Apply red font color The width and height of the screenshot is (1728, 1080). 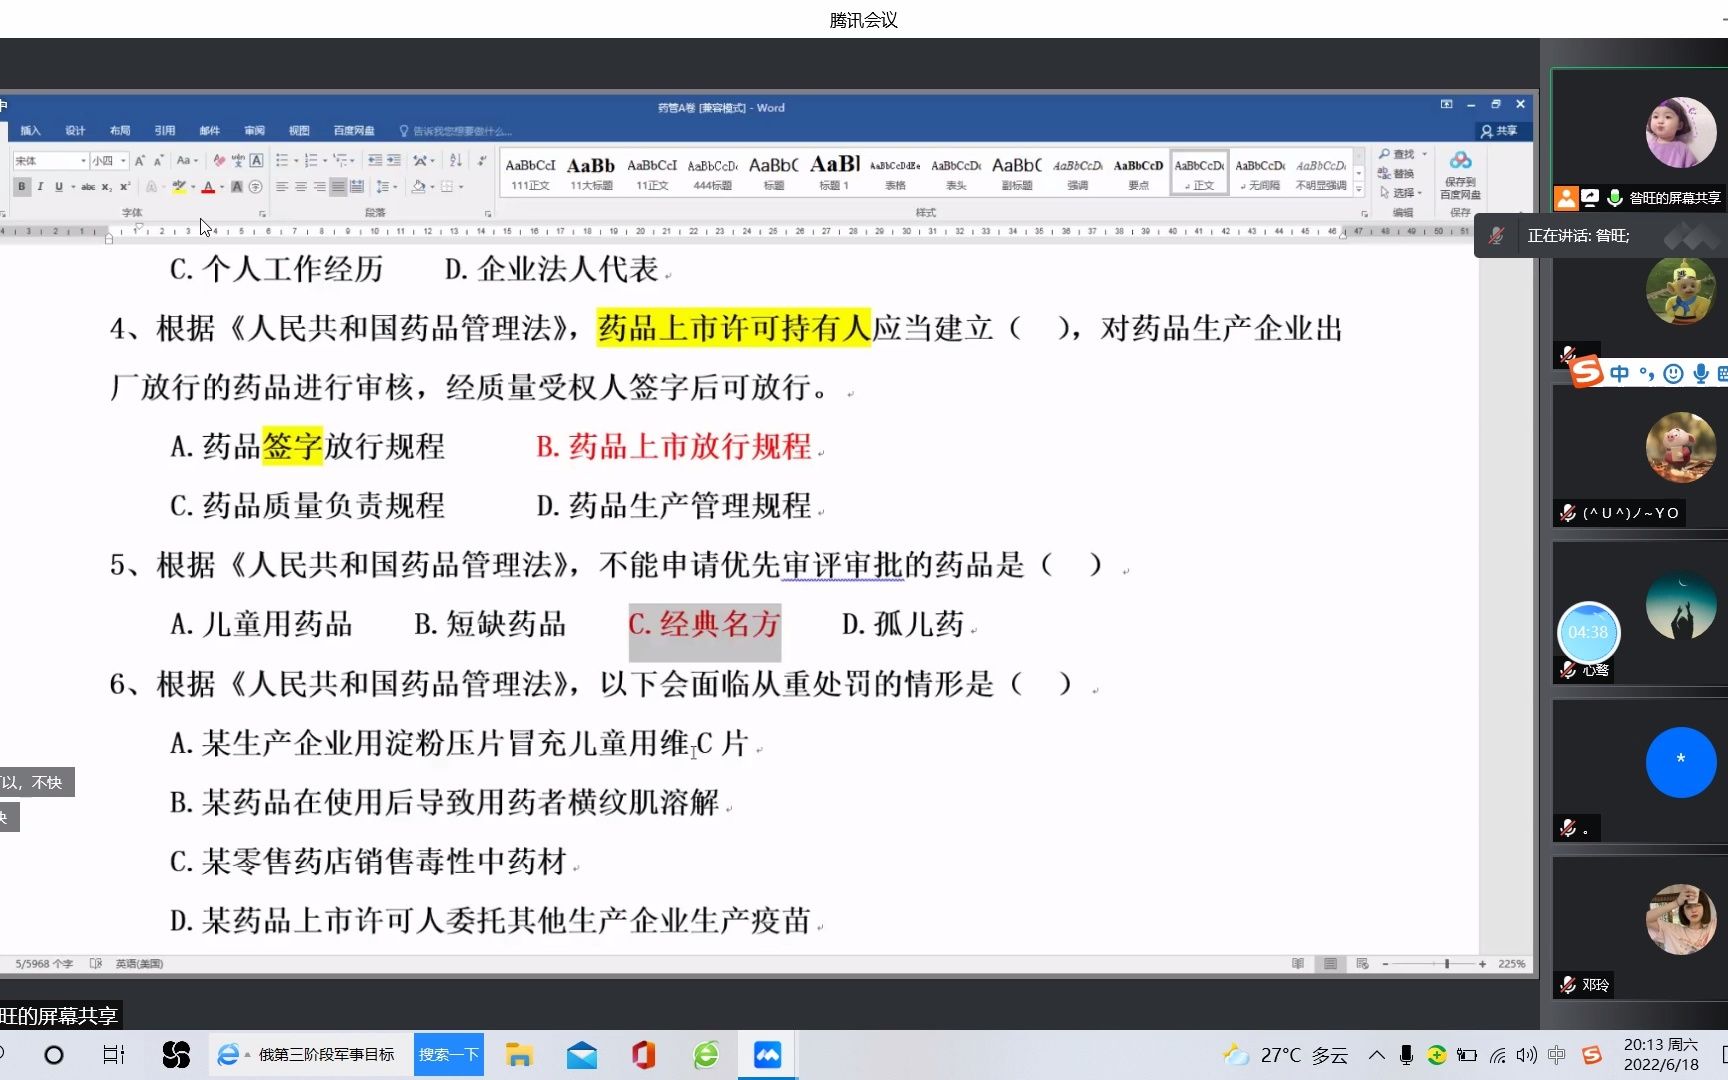208,187
